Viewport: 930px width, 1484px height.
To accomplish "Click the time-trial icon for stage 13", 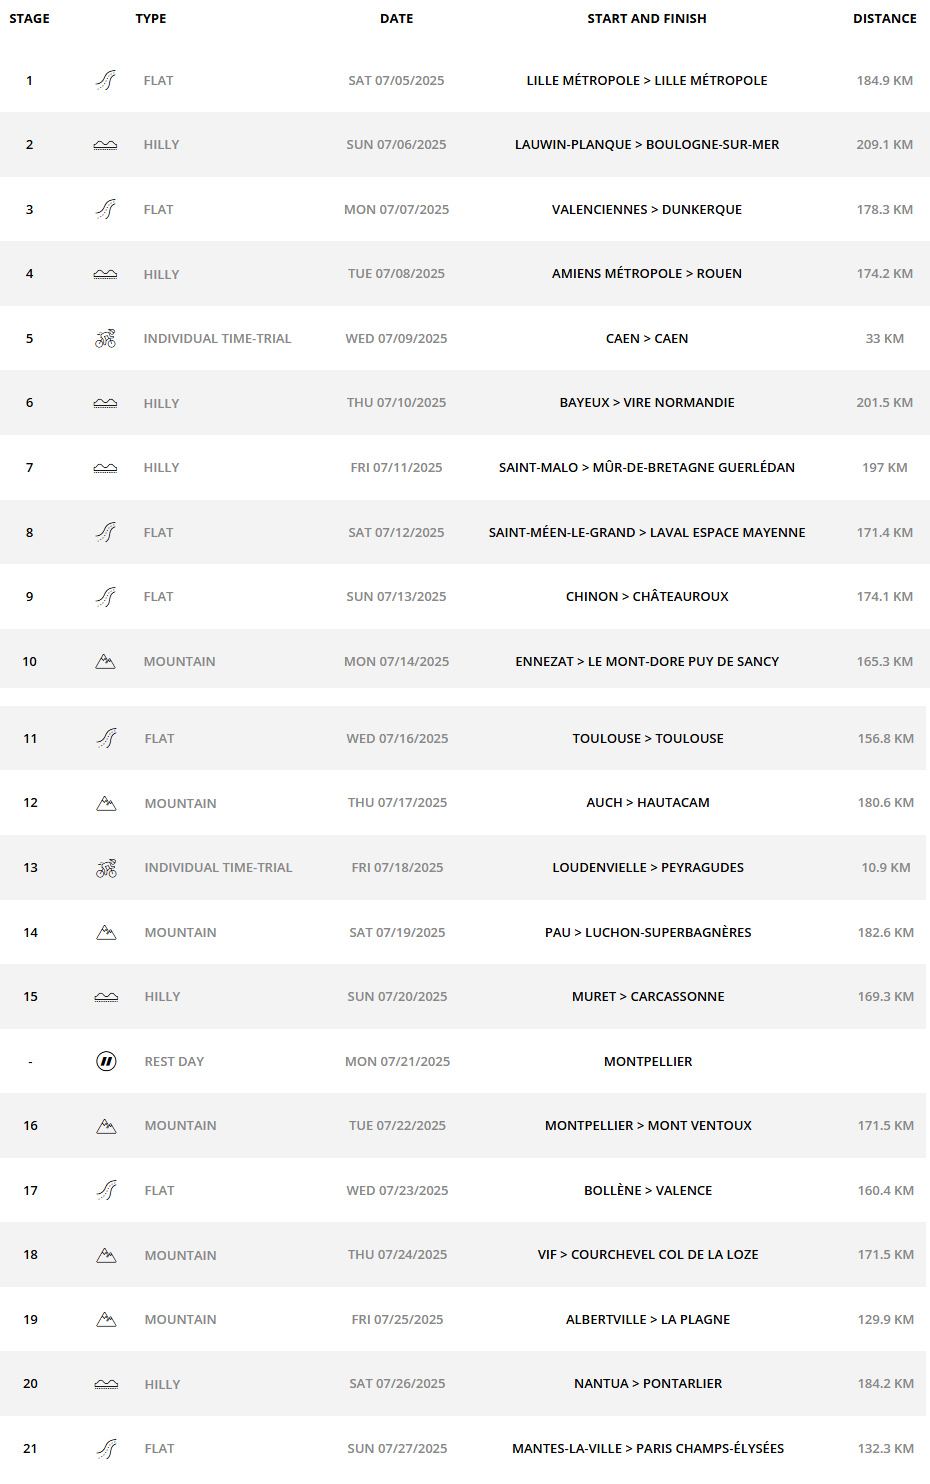I will click(x=106, y=868).
